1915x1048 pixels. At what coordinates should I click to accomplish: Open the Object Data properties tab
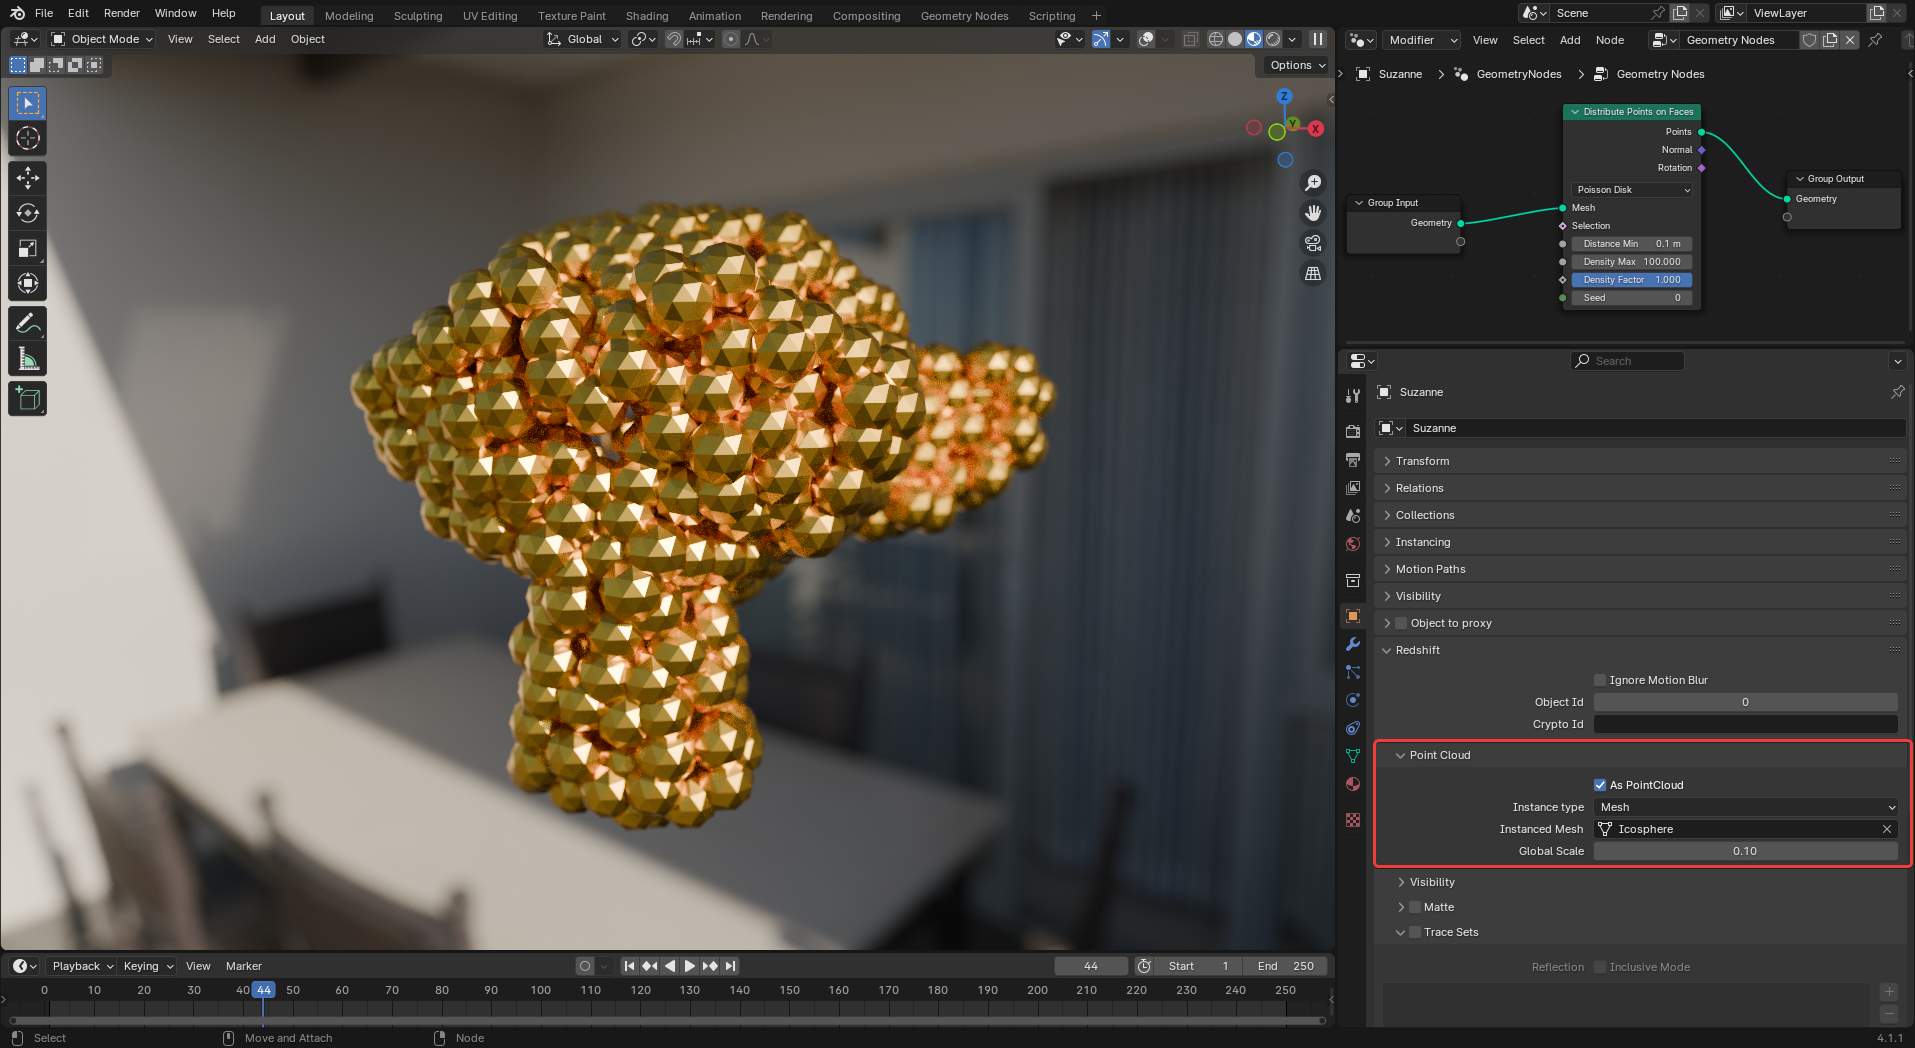[1353, 756]
